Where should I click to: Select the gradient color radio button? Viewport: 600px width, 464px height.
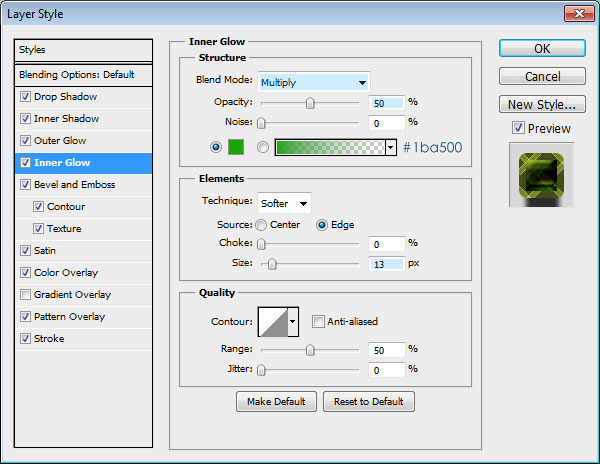coord(263,147)
